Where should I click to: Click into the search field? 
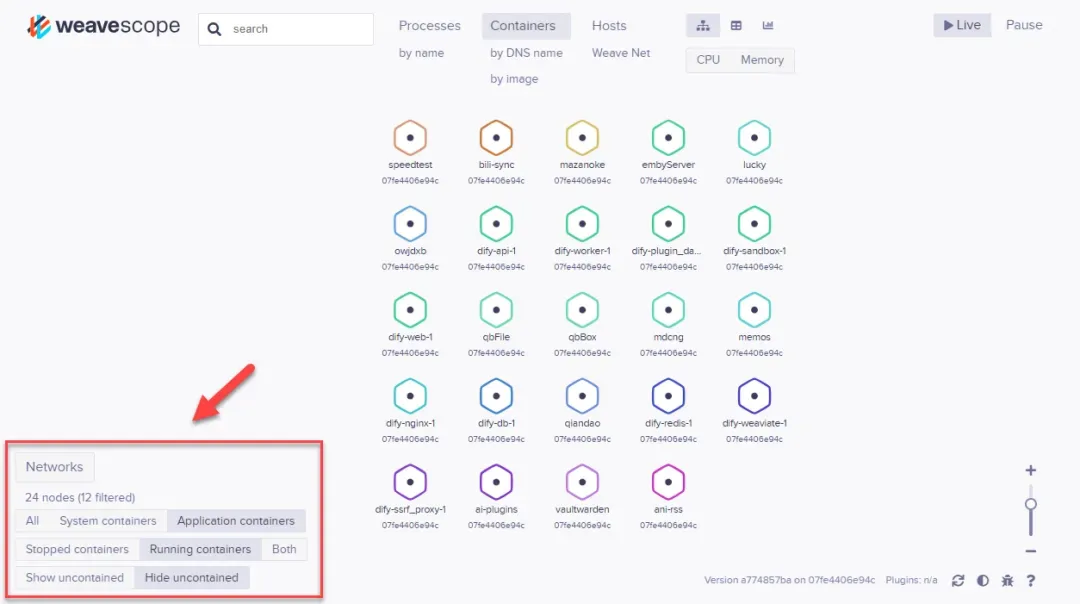tap(286, 29)
